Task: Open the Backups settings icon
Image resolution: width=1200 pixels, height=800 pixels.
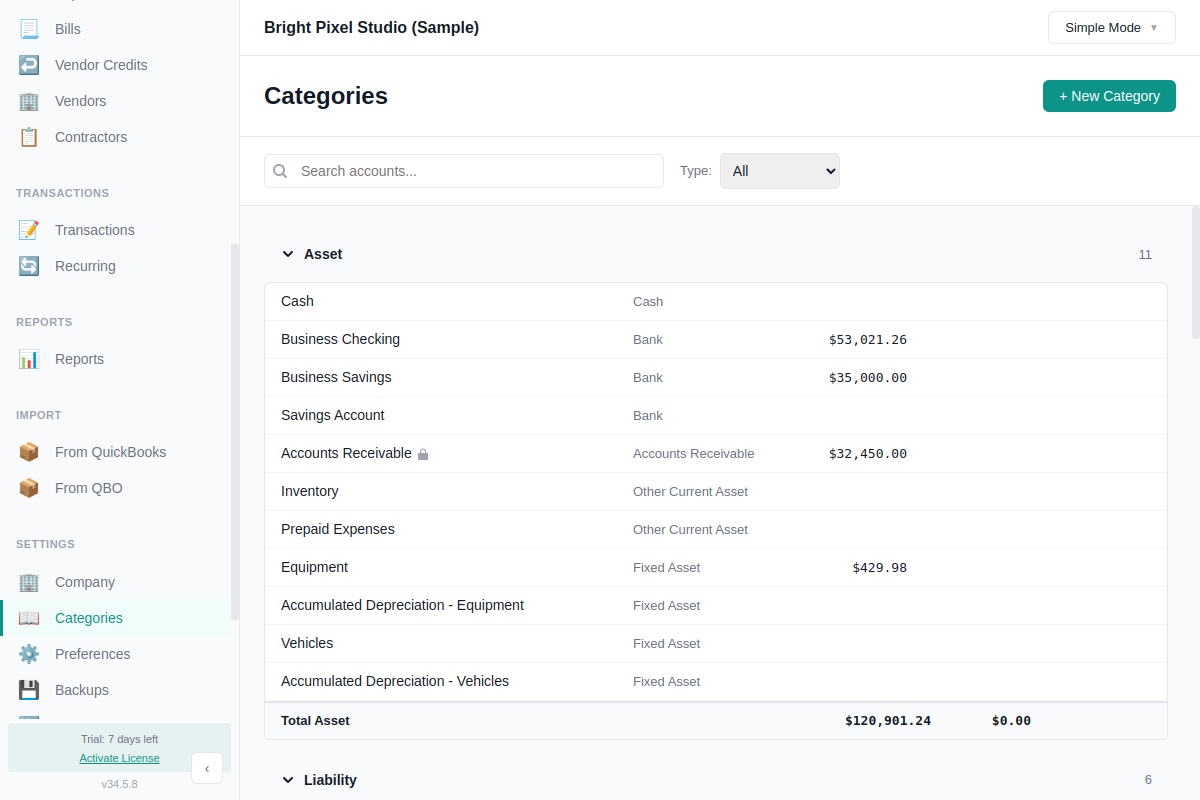Action: (x=29, y=689)
